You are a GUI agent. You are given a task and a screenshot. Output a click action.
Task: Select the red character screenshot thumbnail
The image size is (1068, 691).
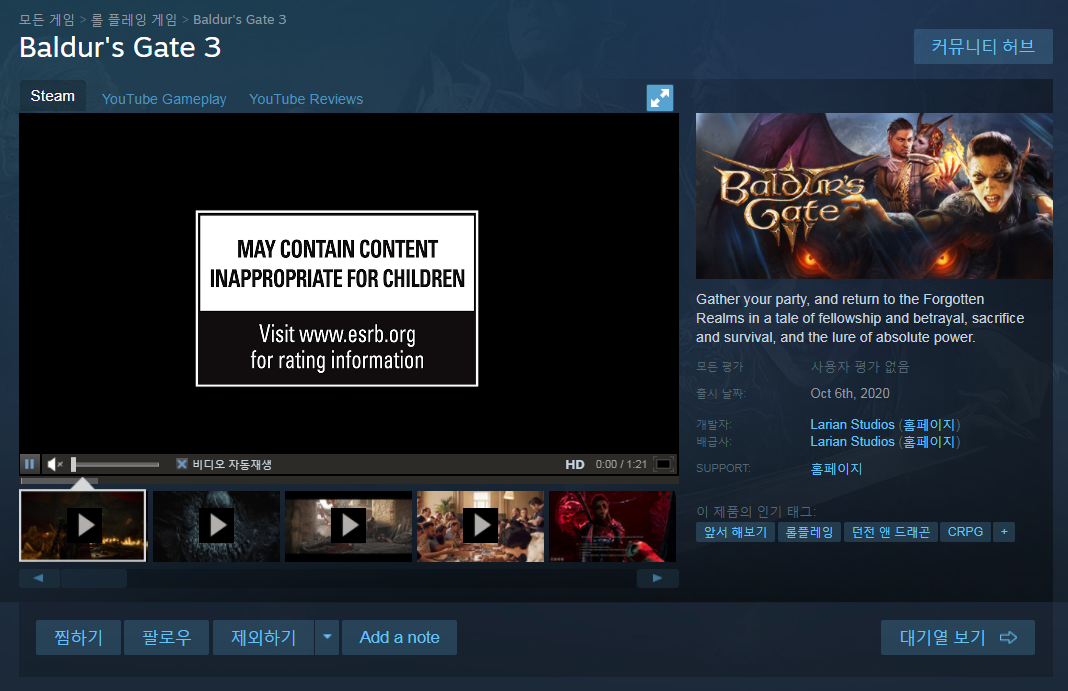[612, 526]
